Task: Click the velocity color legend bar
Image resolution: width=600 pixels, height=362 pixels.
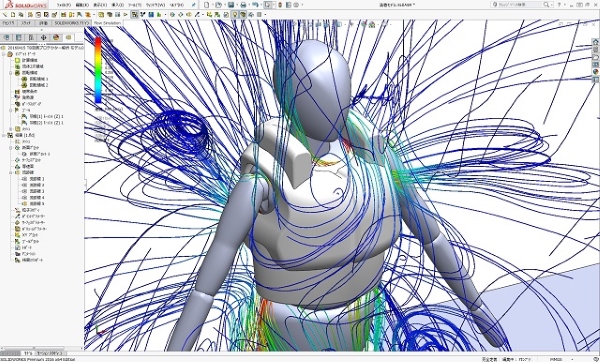Action: point(98,70)
